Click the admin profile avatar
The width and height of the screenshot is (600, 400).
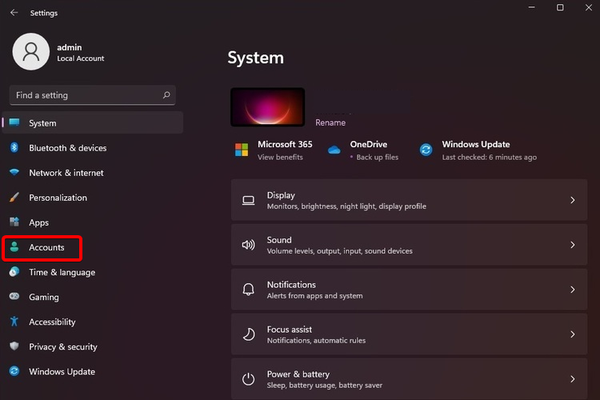31,53
